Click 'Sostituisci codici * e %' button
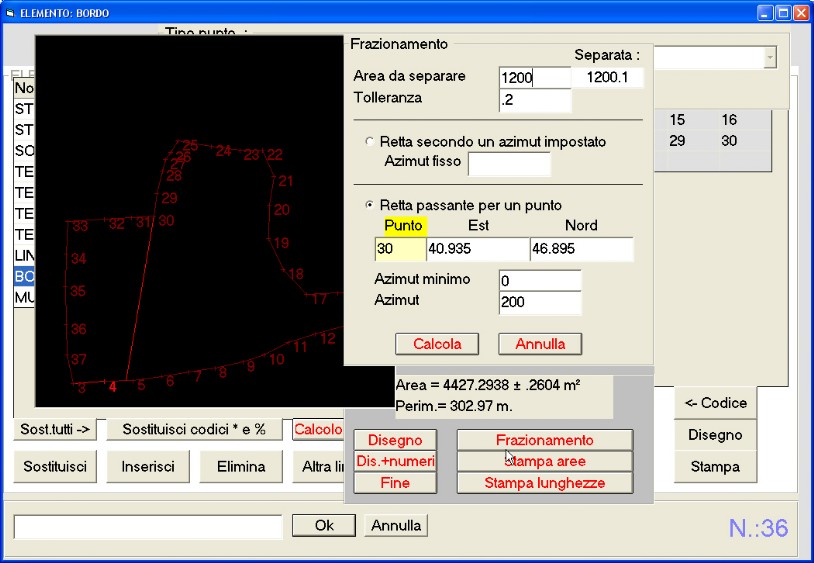The image size is (814, 563). click(x=194, y=429)
